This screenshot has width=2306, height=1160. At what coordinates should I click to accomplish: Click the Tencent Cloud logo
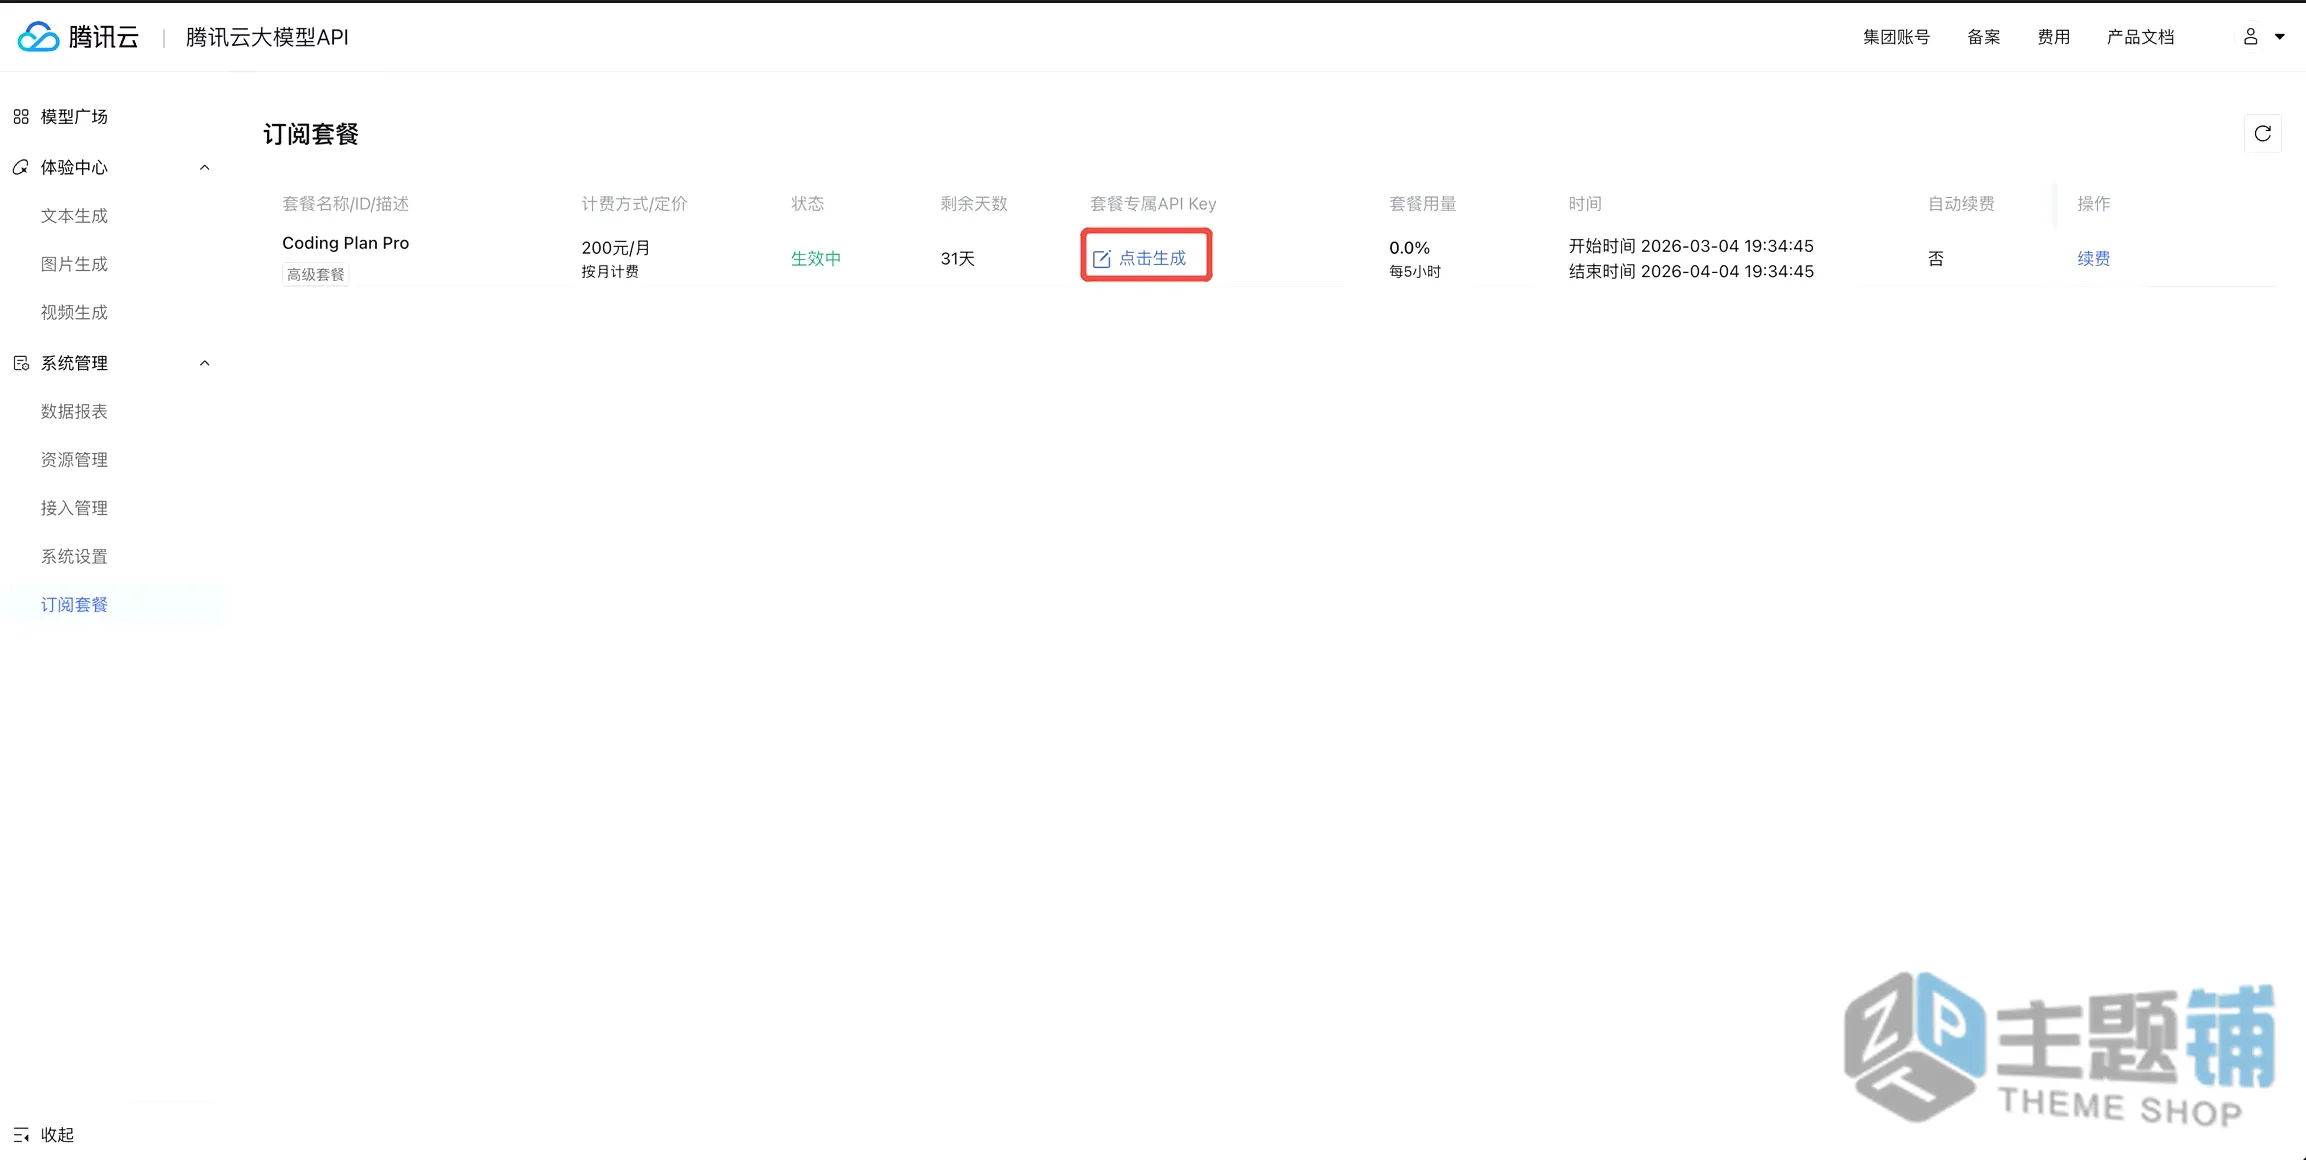[x=78, y=37]
